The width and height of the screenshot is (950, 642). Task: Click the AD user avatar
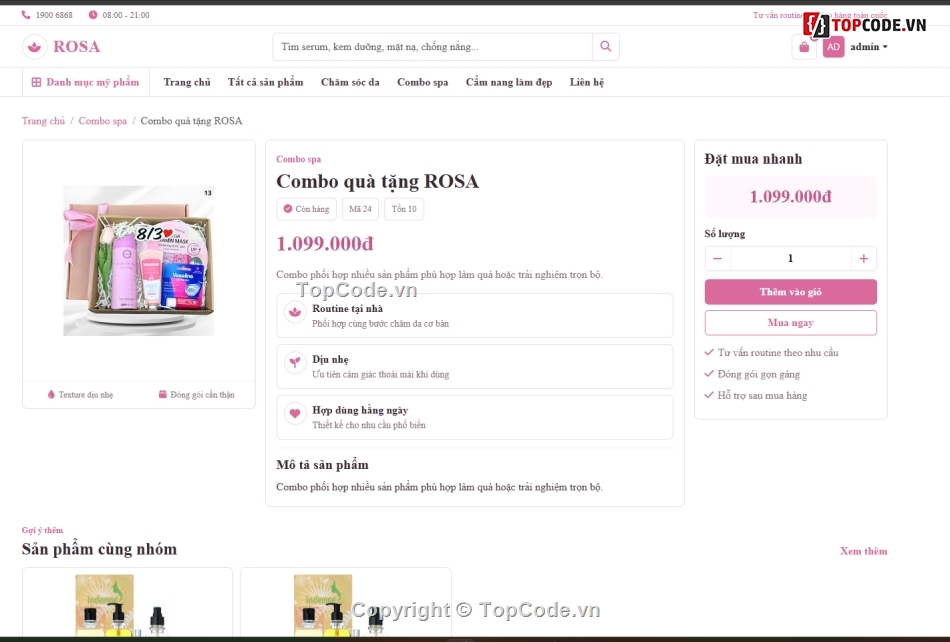pyautogui.click(x=834, y=47)
